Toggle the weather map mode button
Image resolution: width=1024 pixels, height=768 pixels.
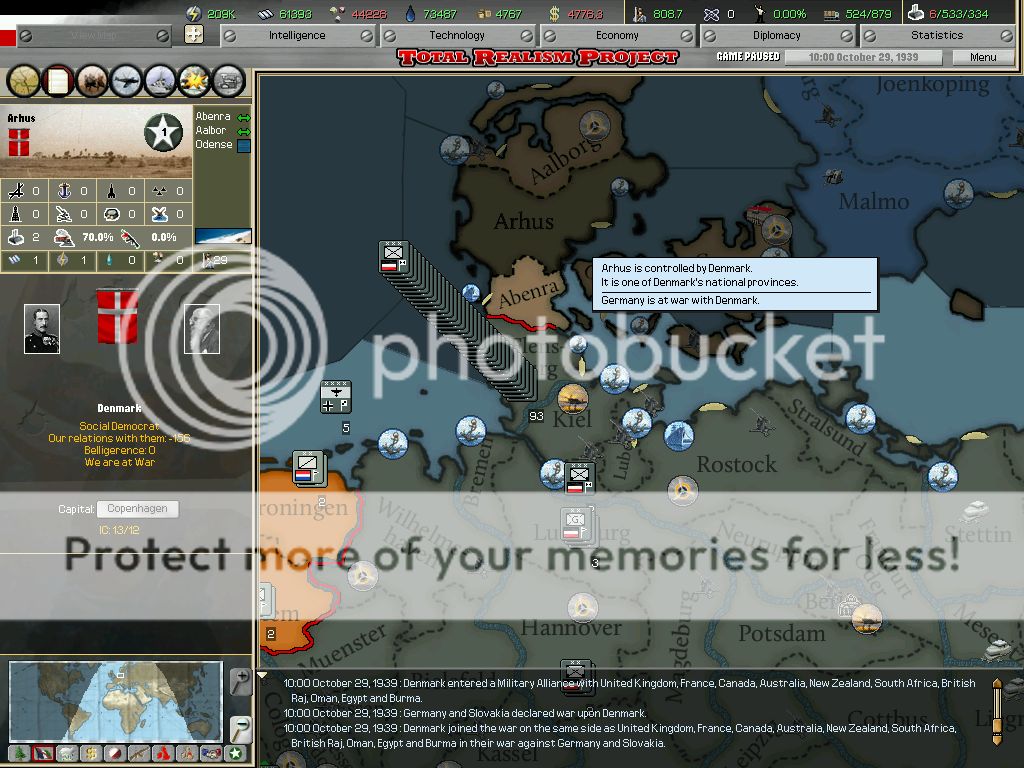tap(67, 753)
